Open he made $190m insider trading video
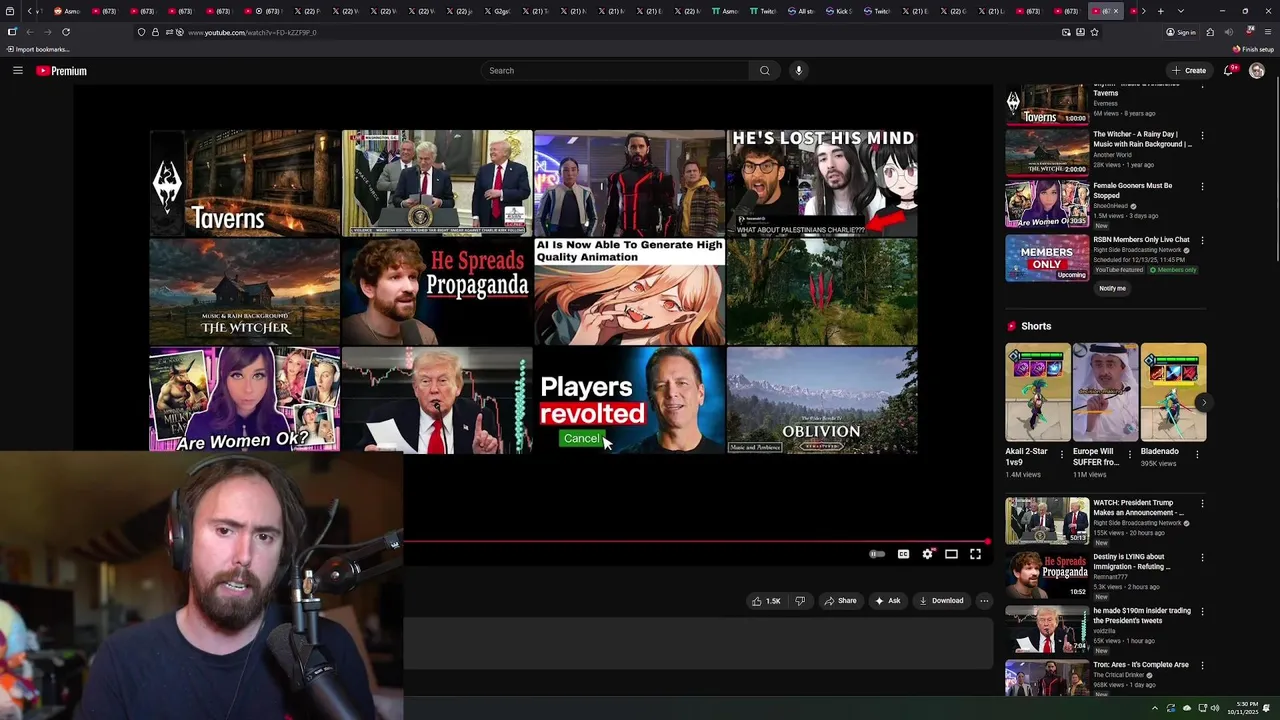This screenshot has height=720, width=1280. coord(1142,616)
